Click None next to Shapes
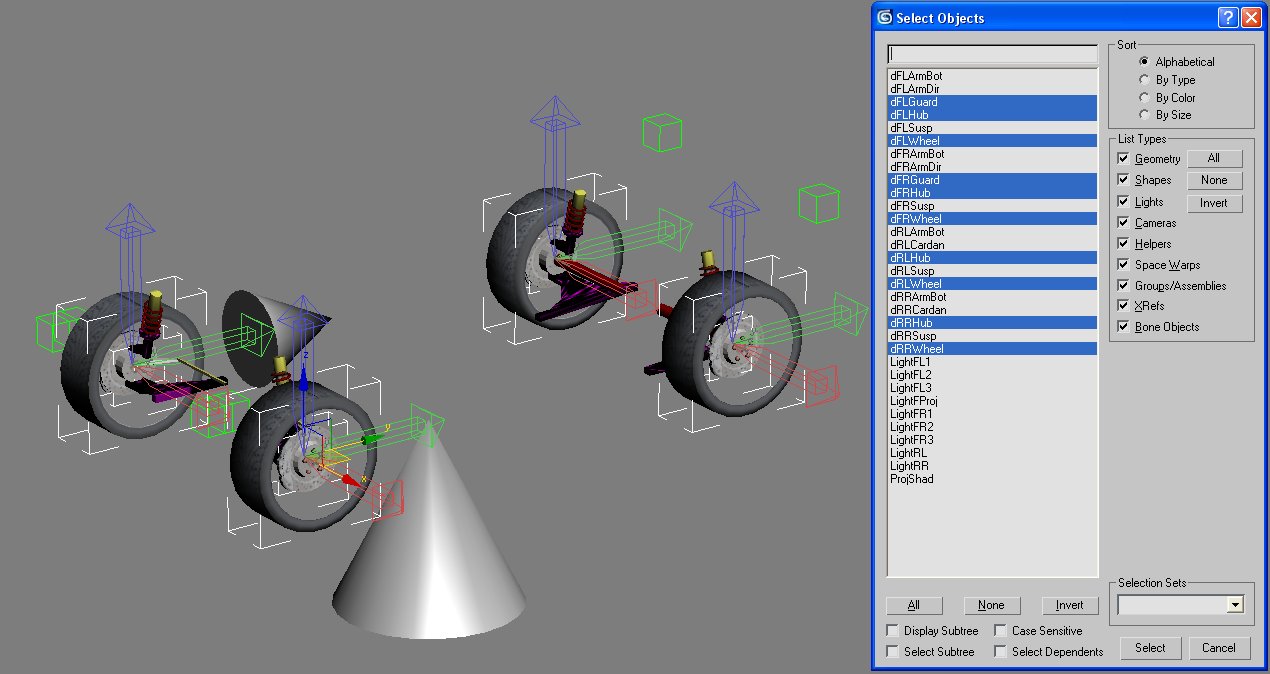Screen dimensions: 1270x674 click(1215, 180)
